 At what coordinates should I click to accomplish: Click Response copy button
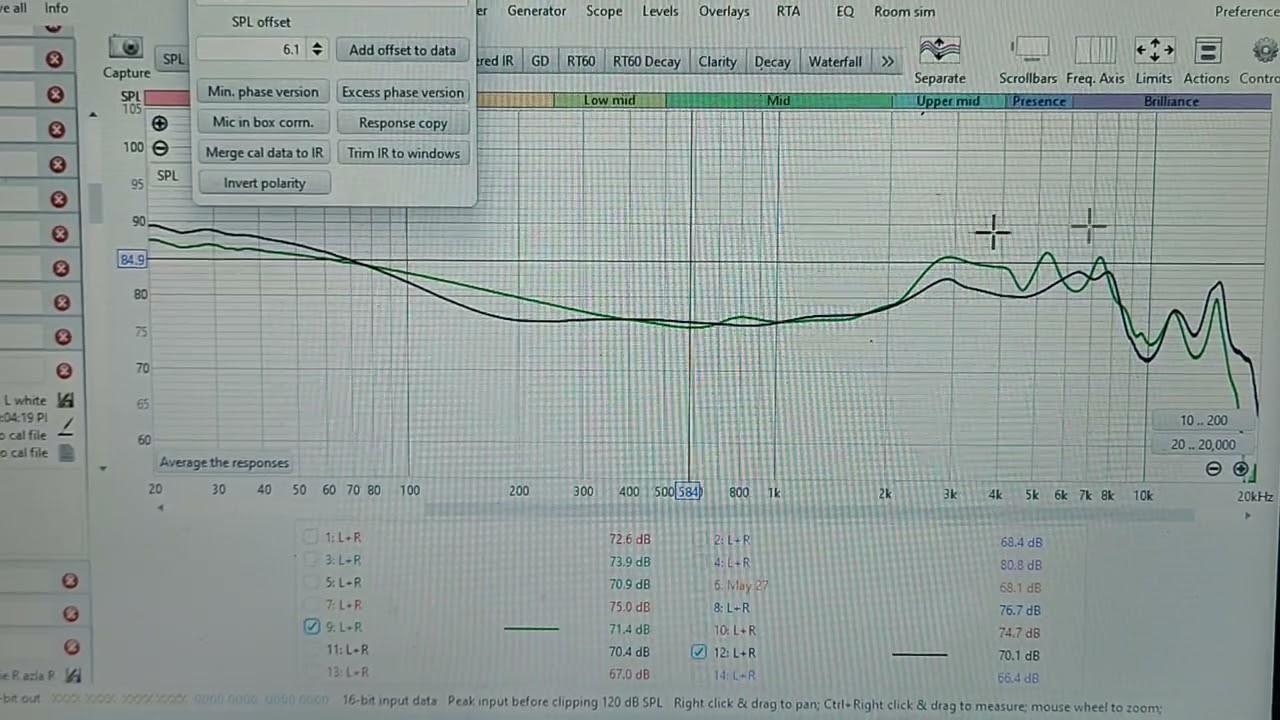click(403, 123)
